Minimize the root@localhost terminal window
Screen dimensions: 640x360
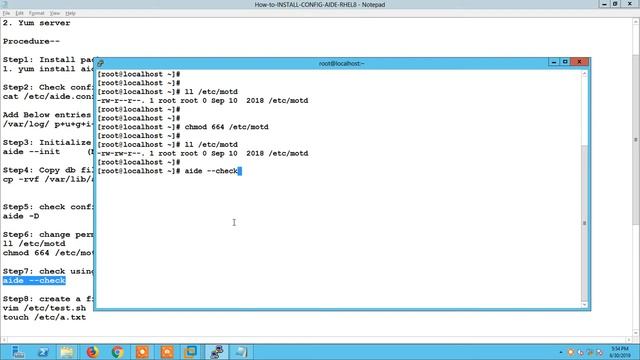(554, 62)
